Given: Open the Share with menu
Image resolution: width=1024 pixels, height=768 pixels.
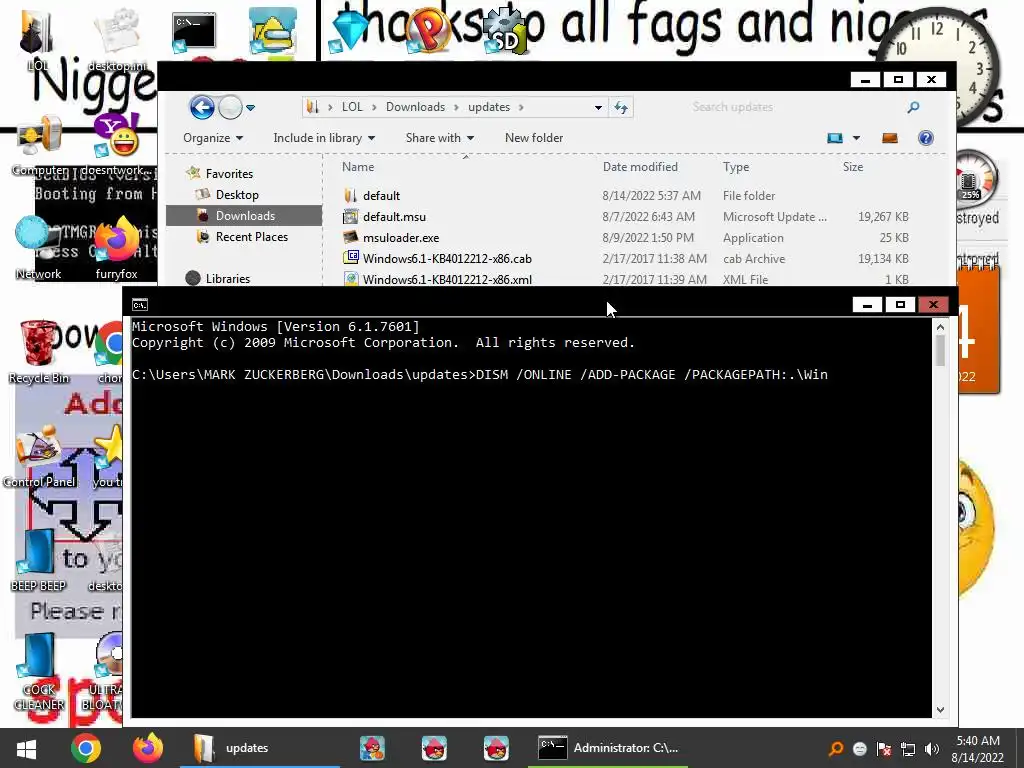Looking at the screenshot, I should [440, 138].
